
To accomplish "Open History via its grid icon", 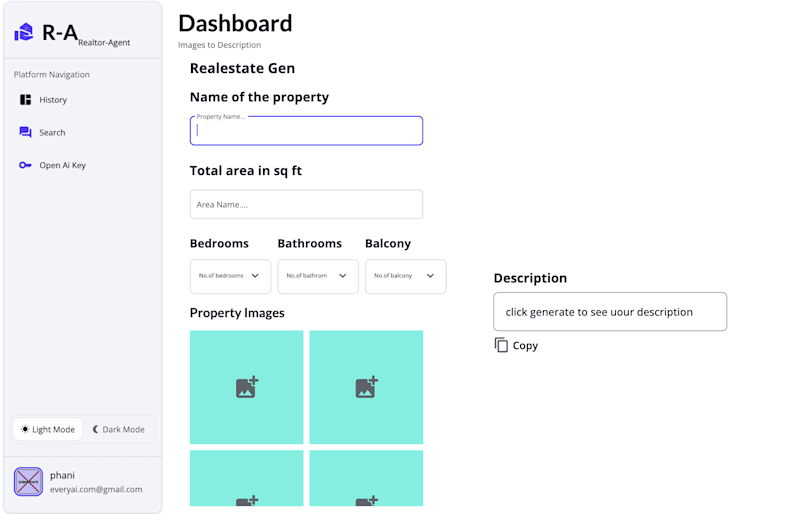I will pyautogui.click(x=25, y=100).
